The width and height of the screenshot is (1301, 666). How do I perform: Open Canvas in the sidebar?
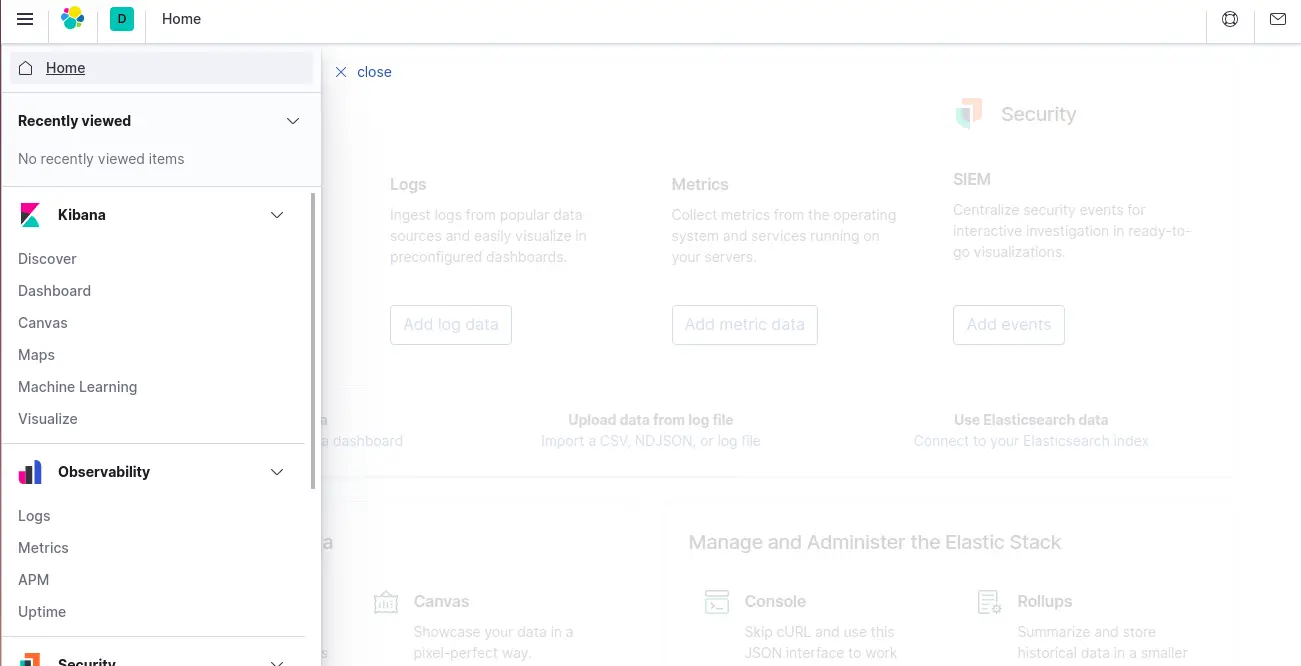click(43, 323)
